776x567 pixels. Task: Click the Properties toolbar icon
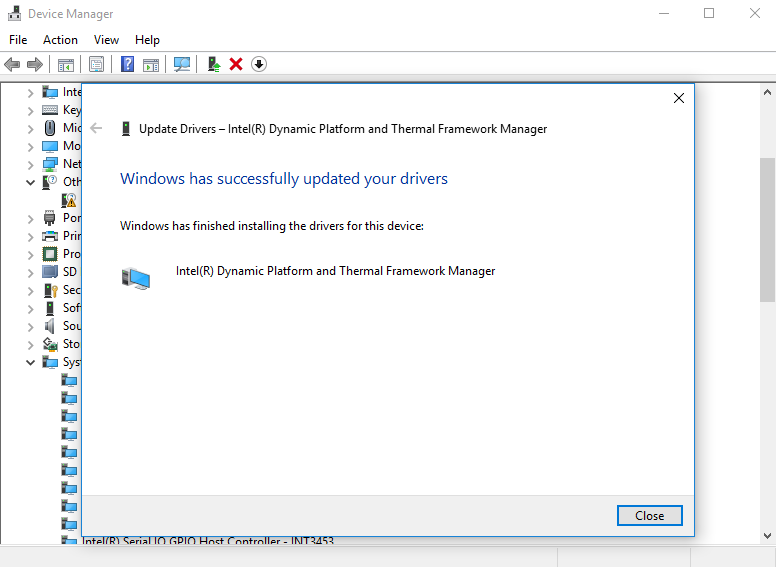97,64
